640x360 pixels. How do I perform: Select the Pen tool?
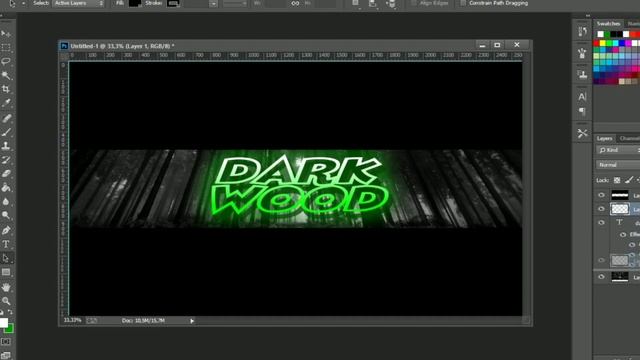(x=6, y=231)
